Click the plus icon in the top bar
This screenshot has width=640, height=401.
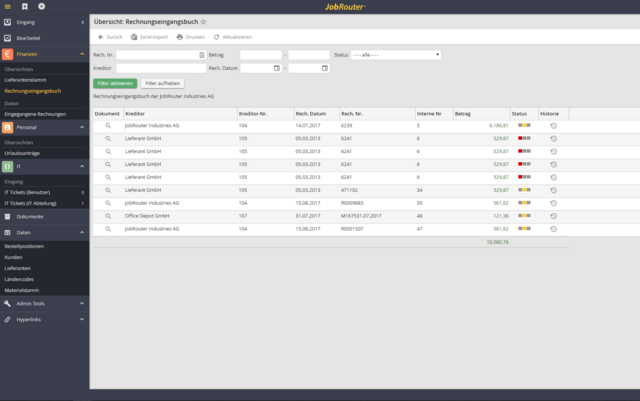coord(42,6)
